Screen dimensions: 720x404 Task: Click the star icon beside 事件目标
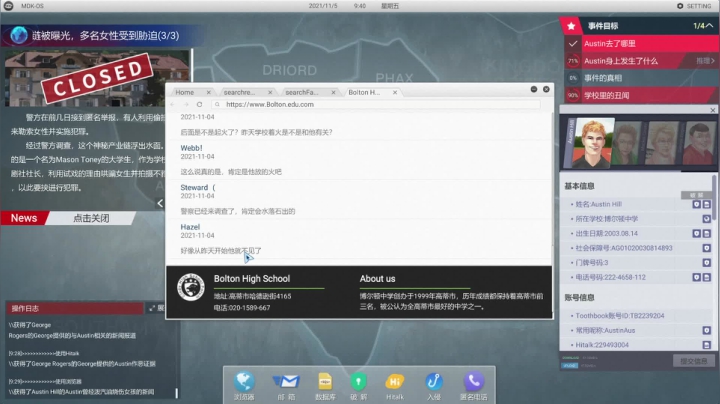pos(571,26)
